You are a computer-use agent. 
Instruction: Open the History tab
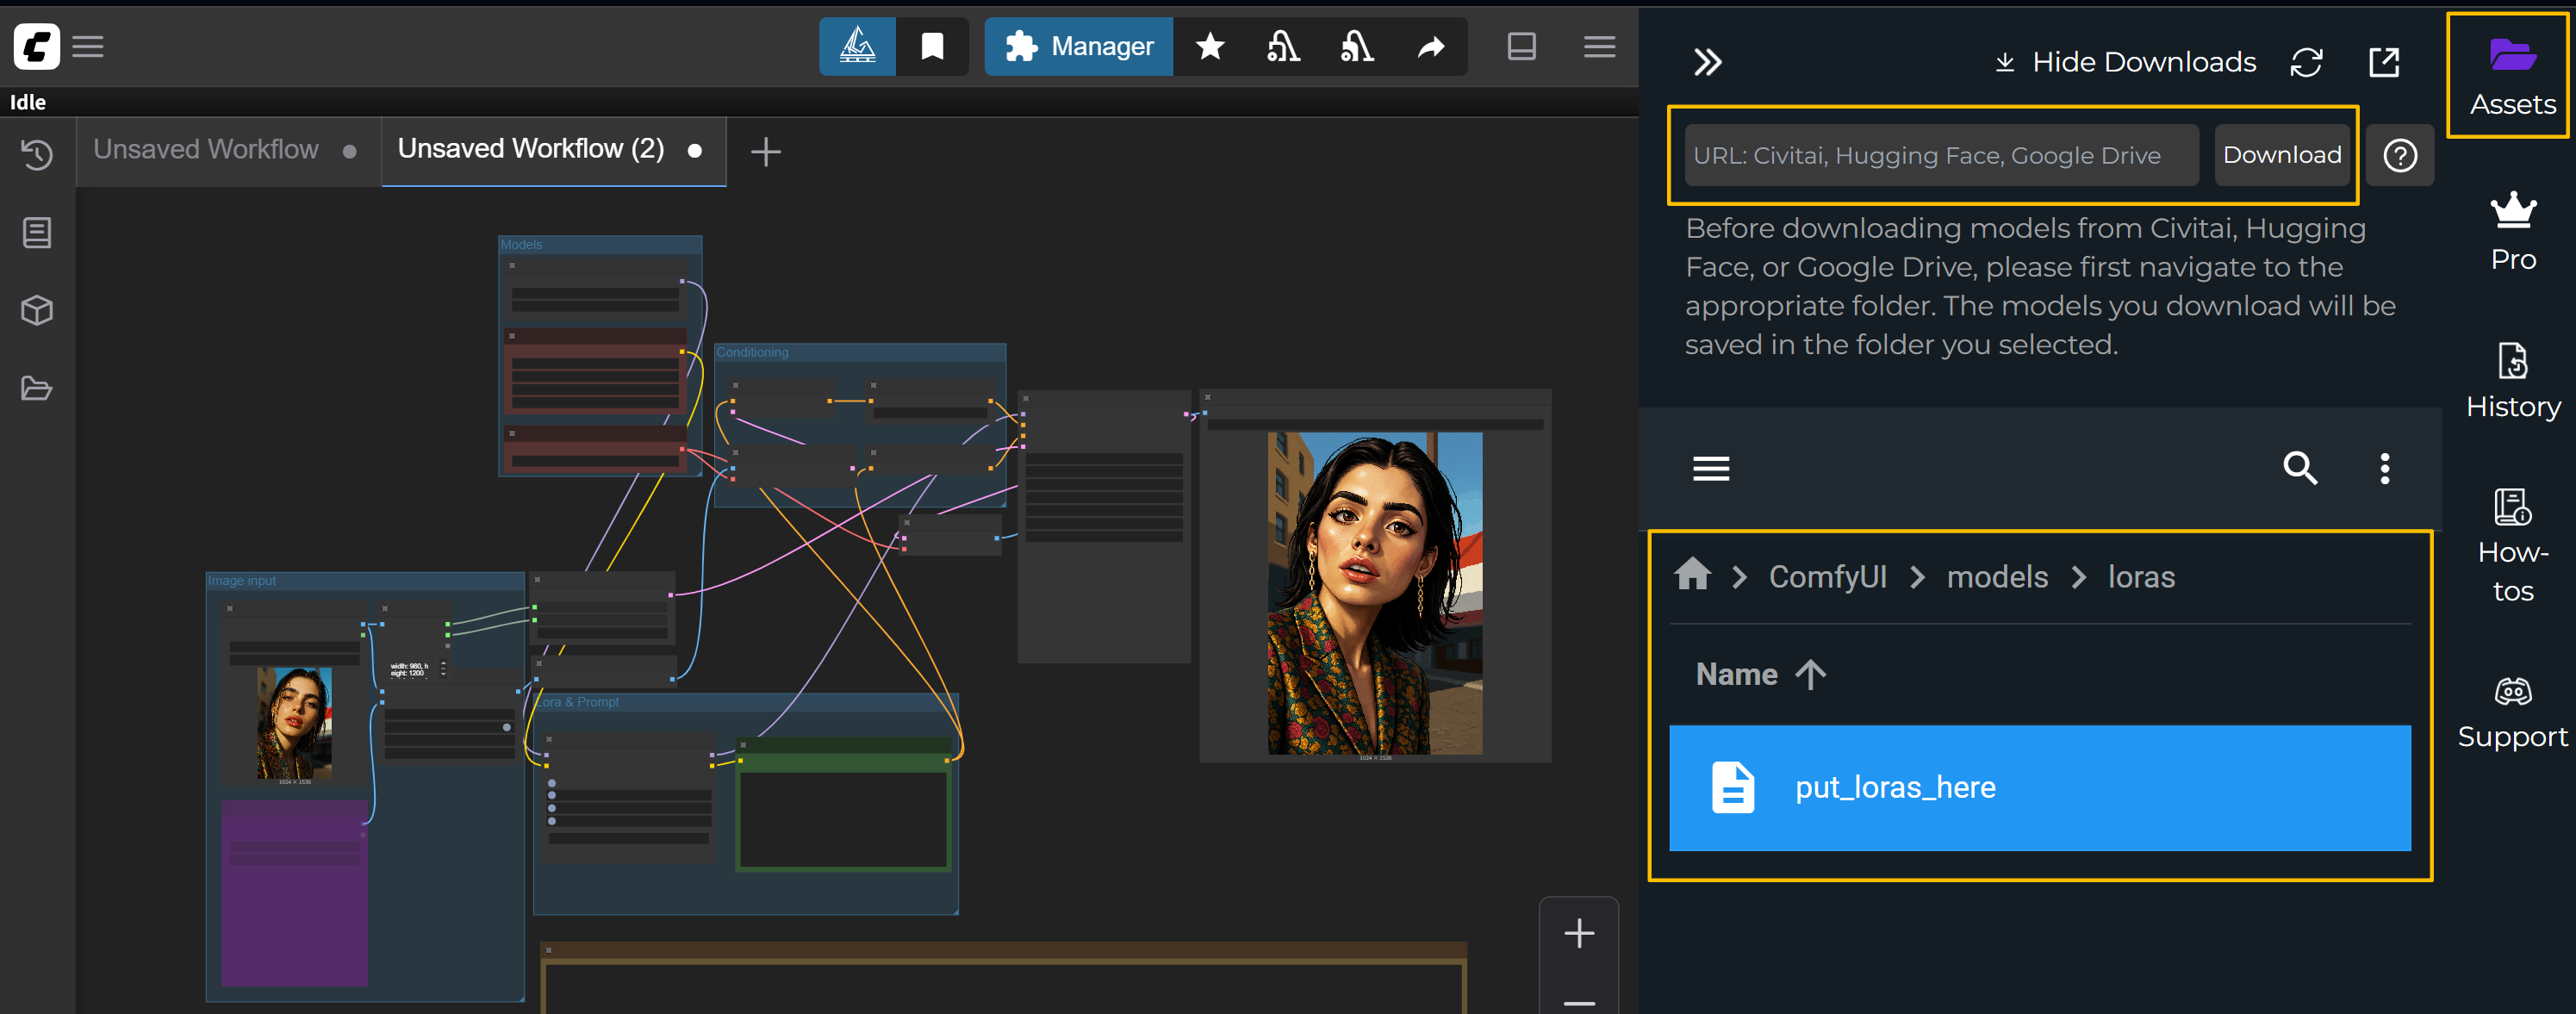click(x=2511, y=380)
